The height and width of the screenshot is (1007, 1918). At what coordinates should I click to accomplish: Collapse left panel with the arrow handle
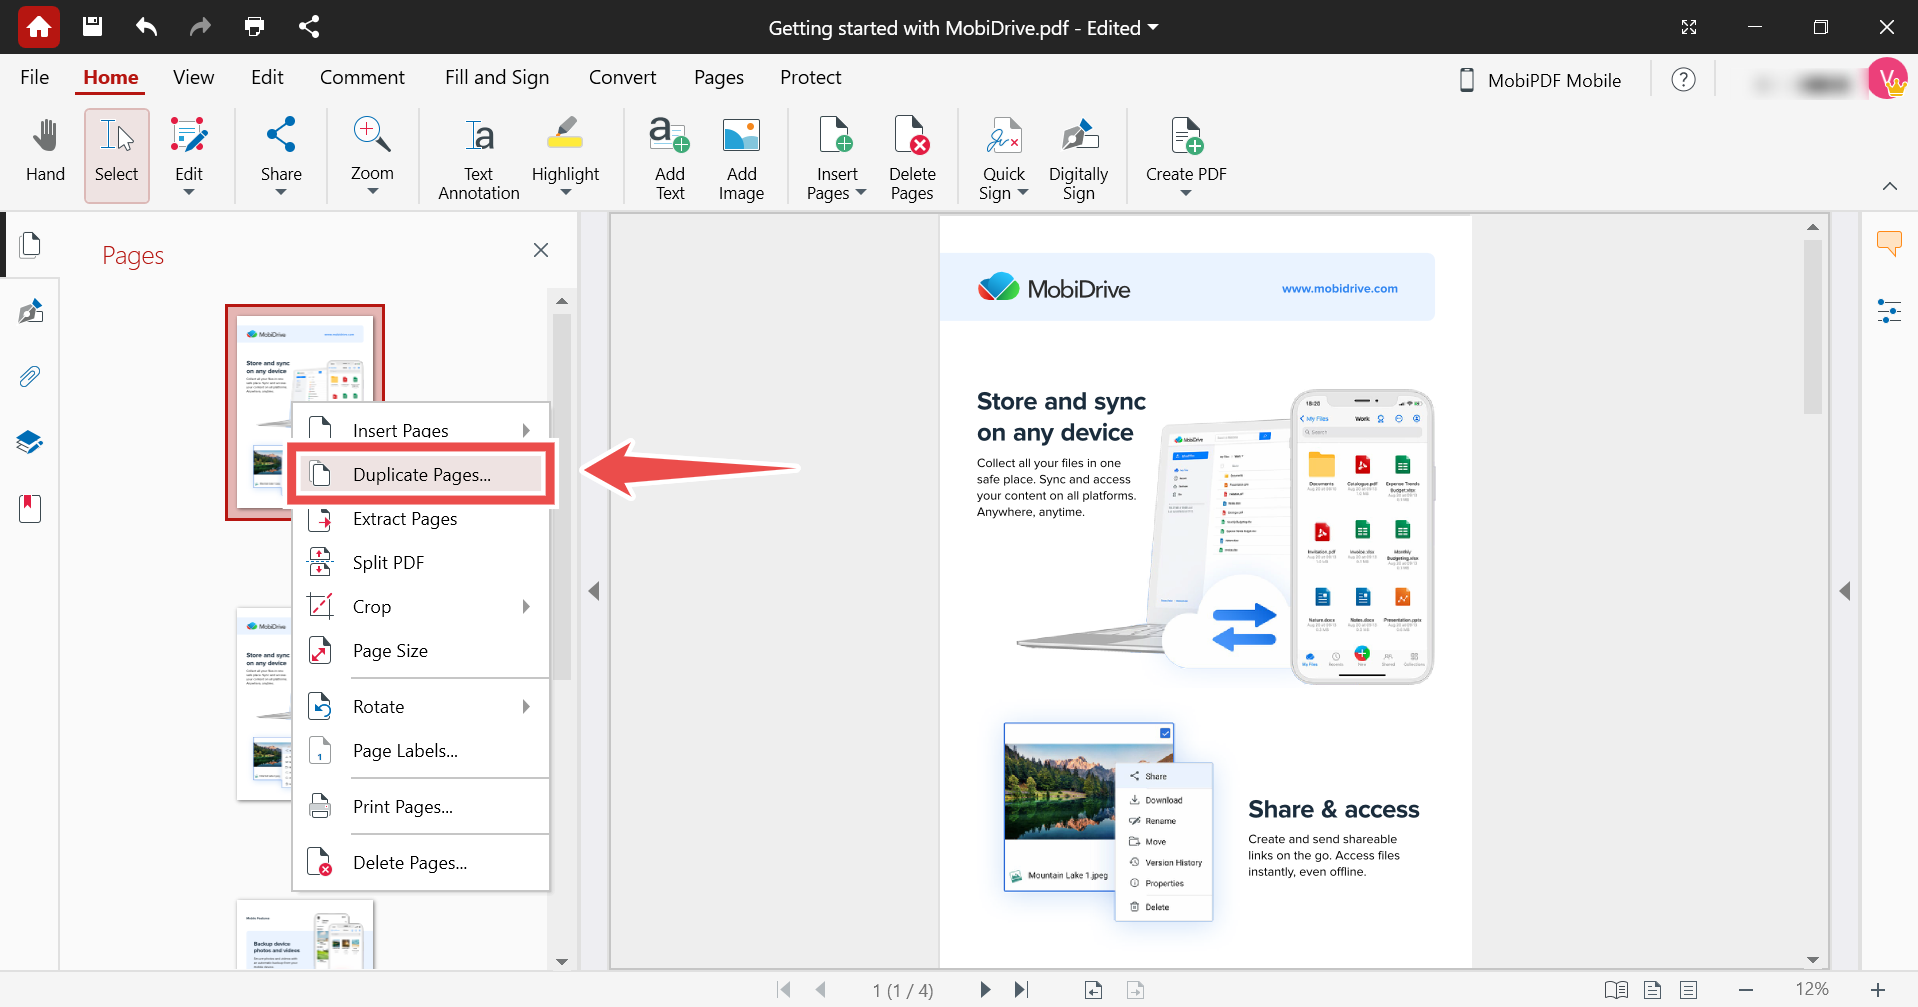594,591
